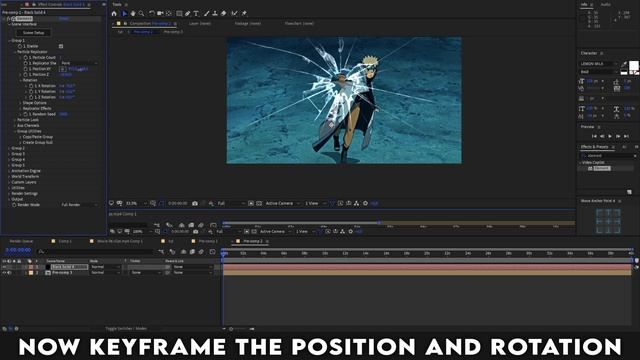Toggle stopwatch for 1. Y Rotation
Image resolution: width=640 pixels, height=360 pixels.
click(31, 92)
